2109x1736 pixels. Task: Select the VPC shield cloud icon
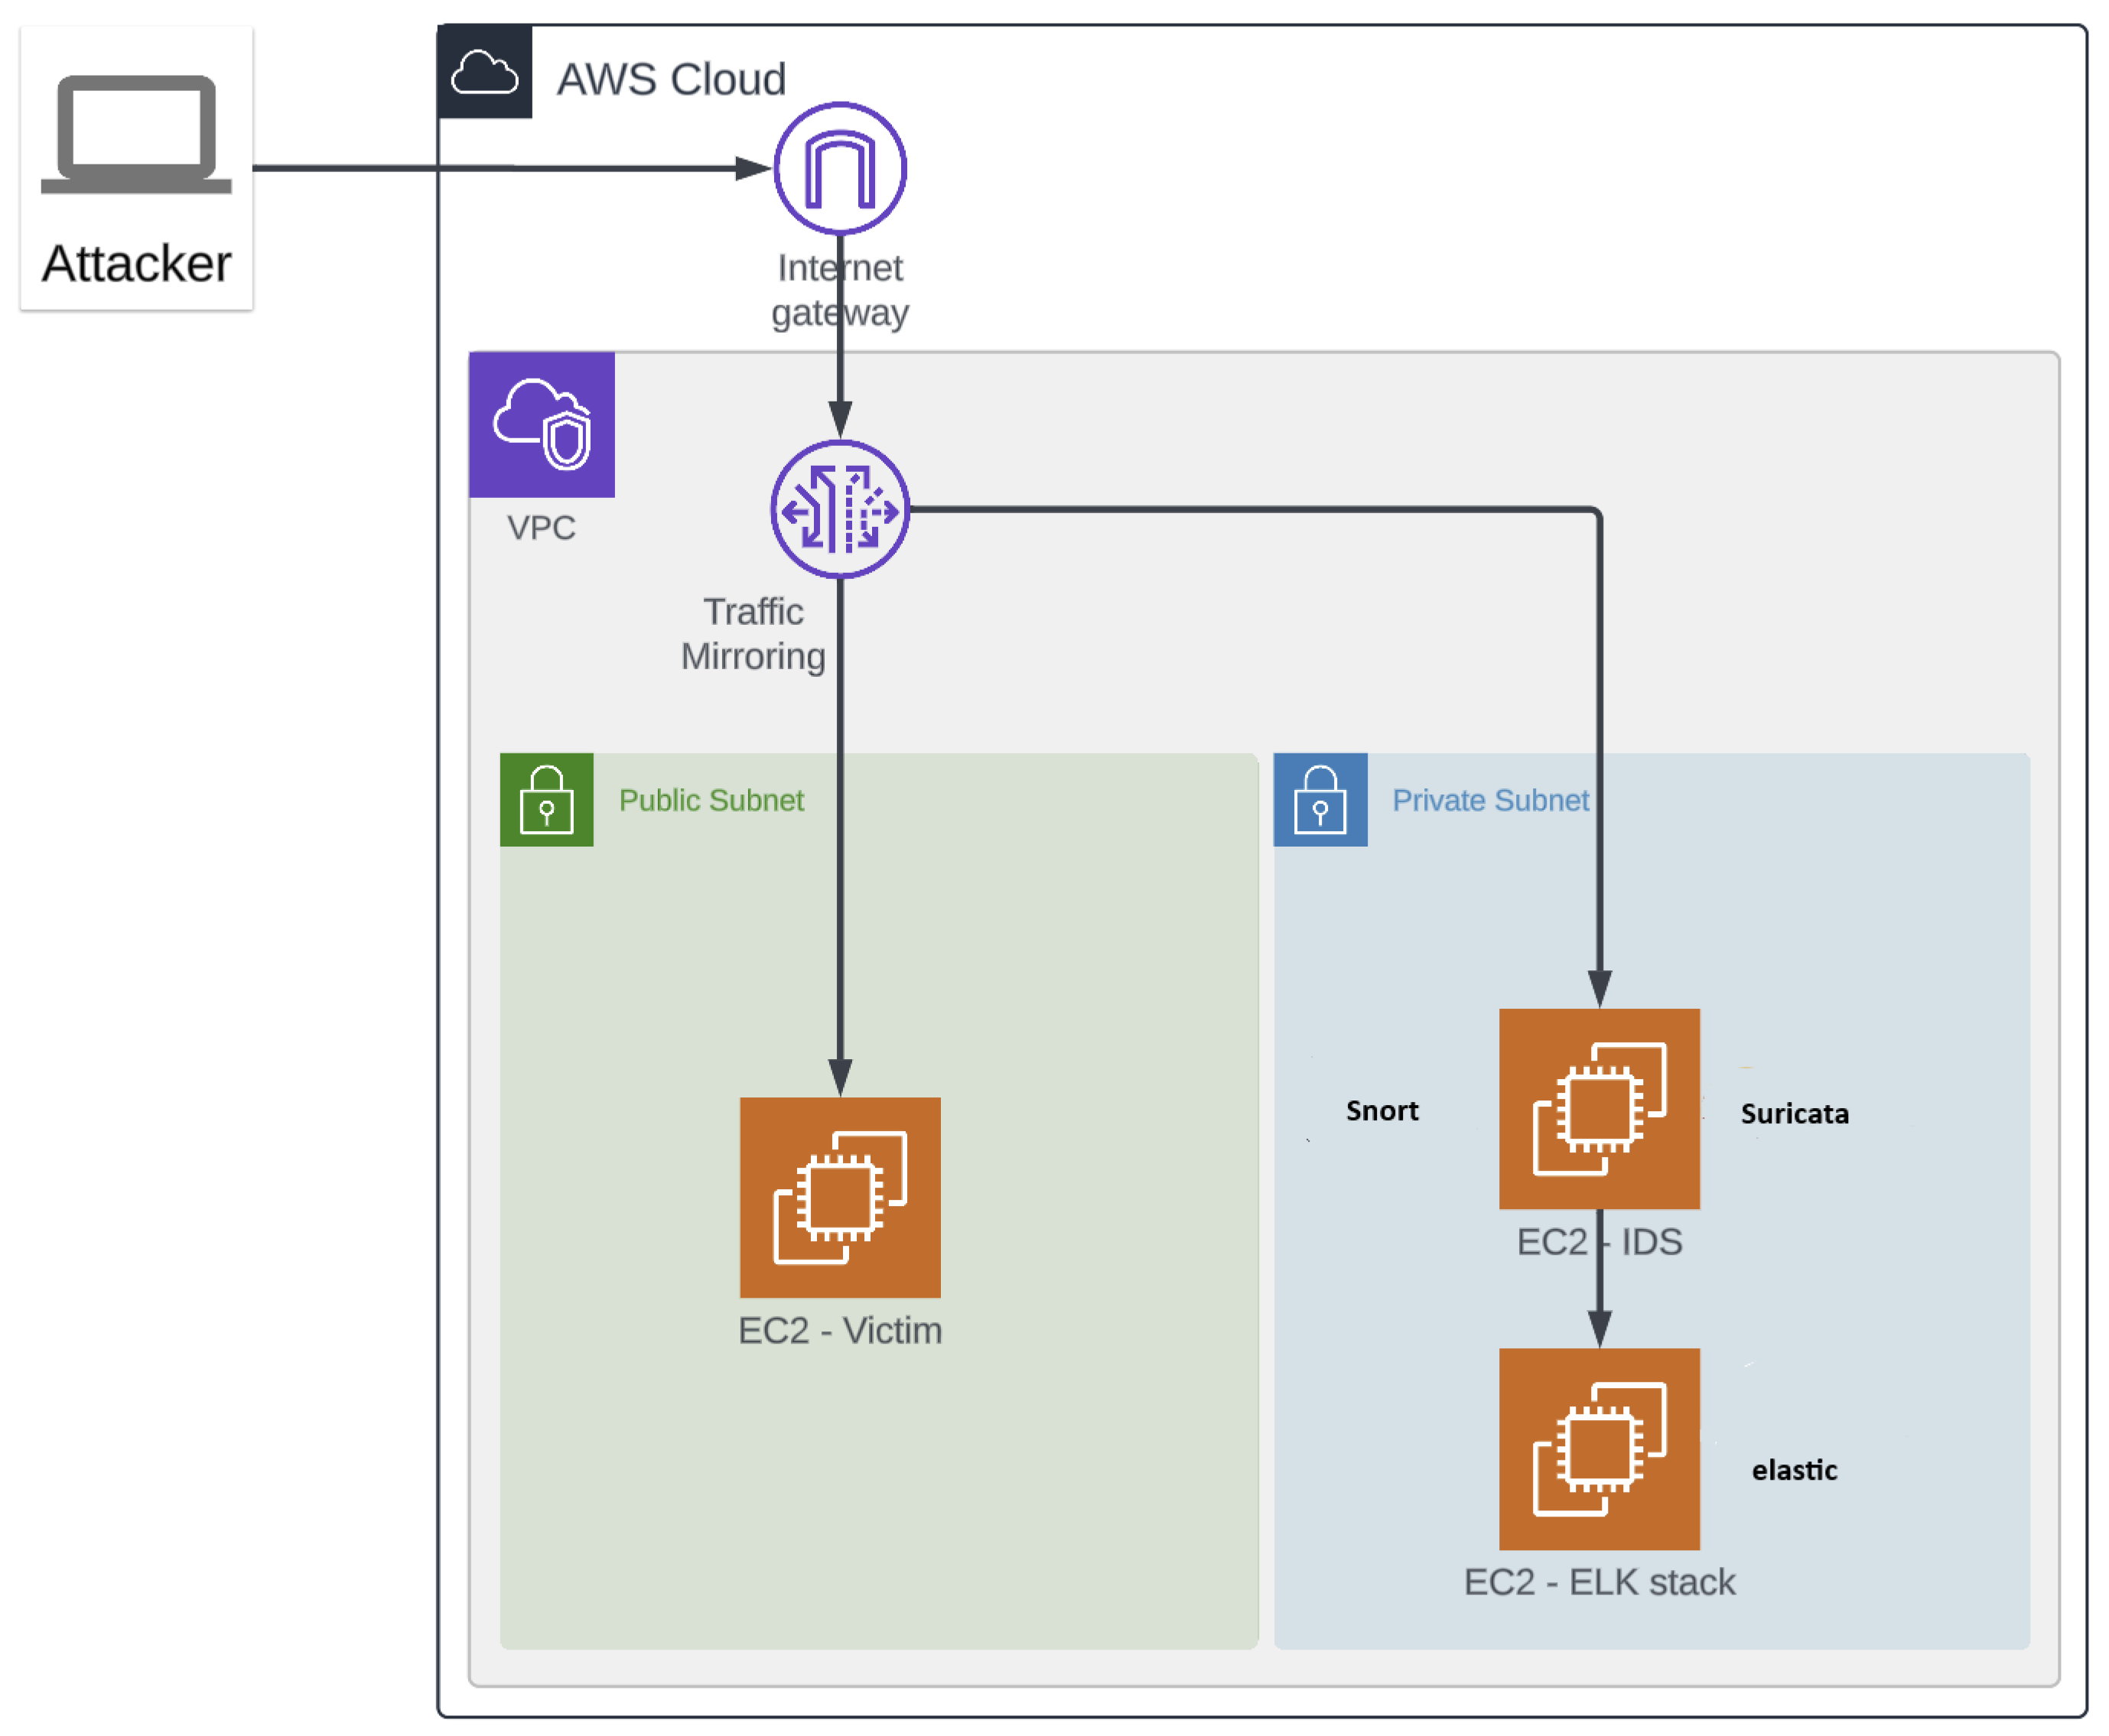point(542,425)
